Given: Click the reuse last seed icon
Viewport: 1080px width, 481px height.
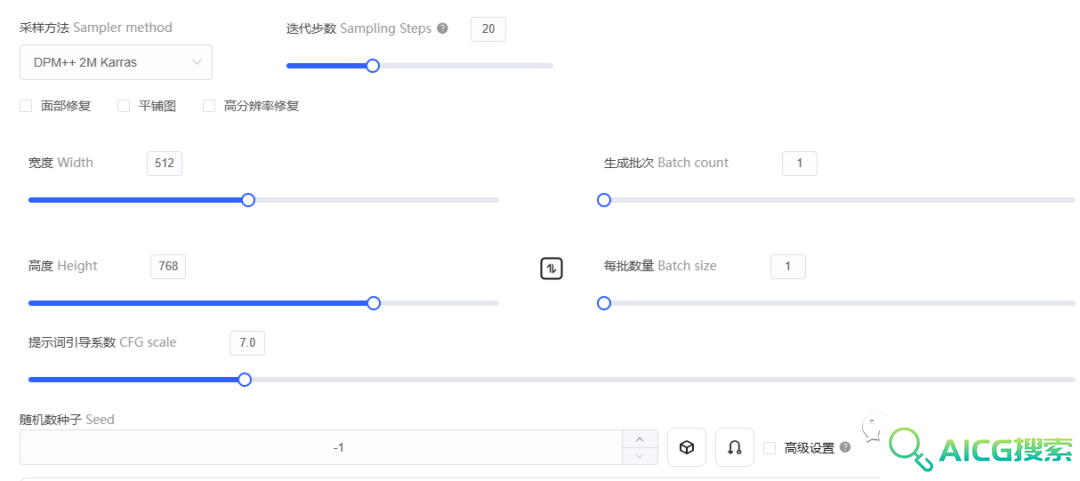Looking at the screenshot, I should 734,447.
